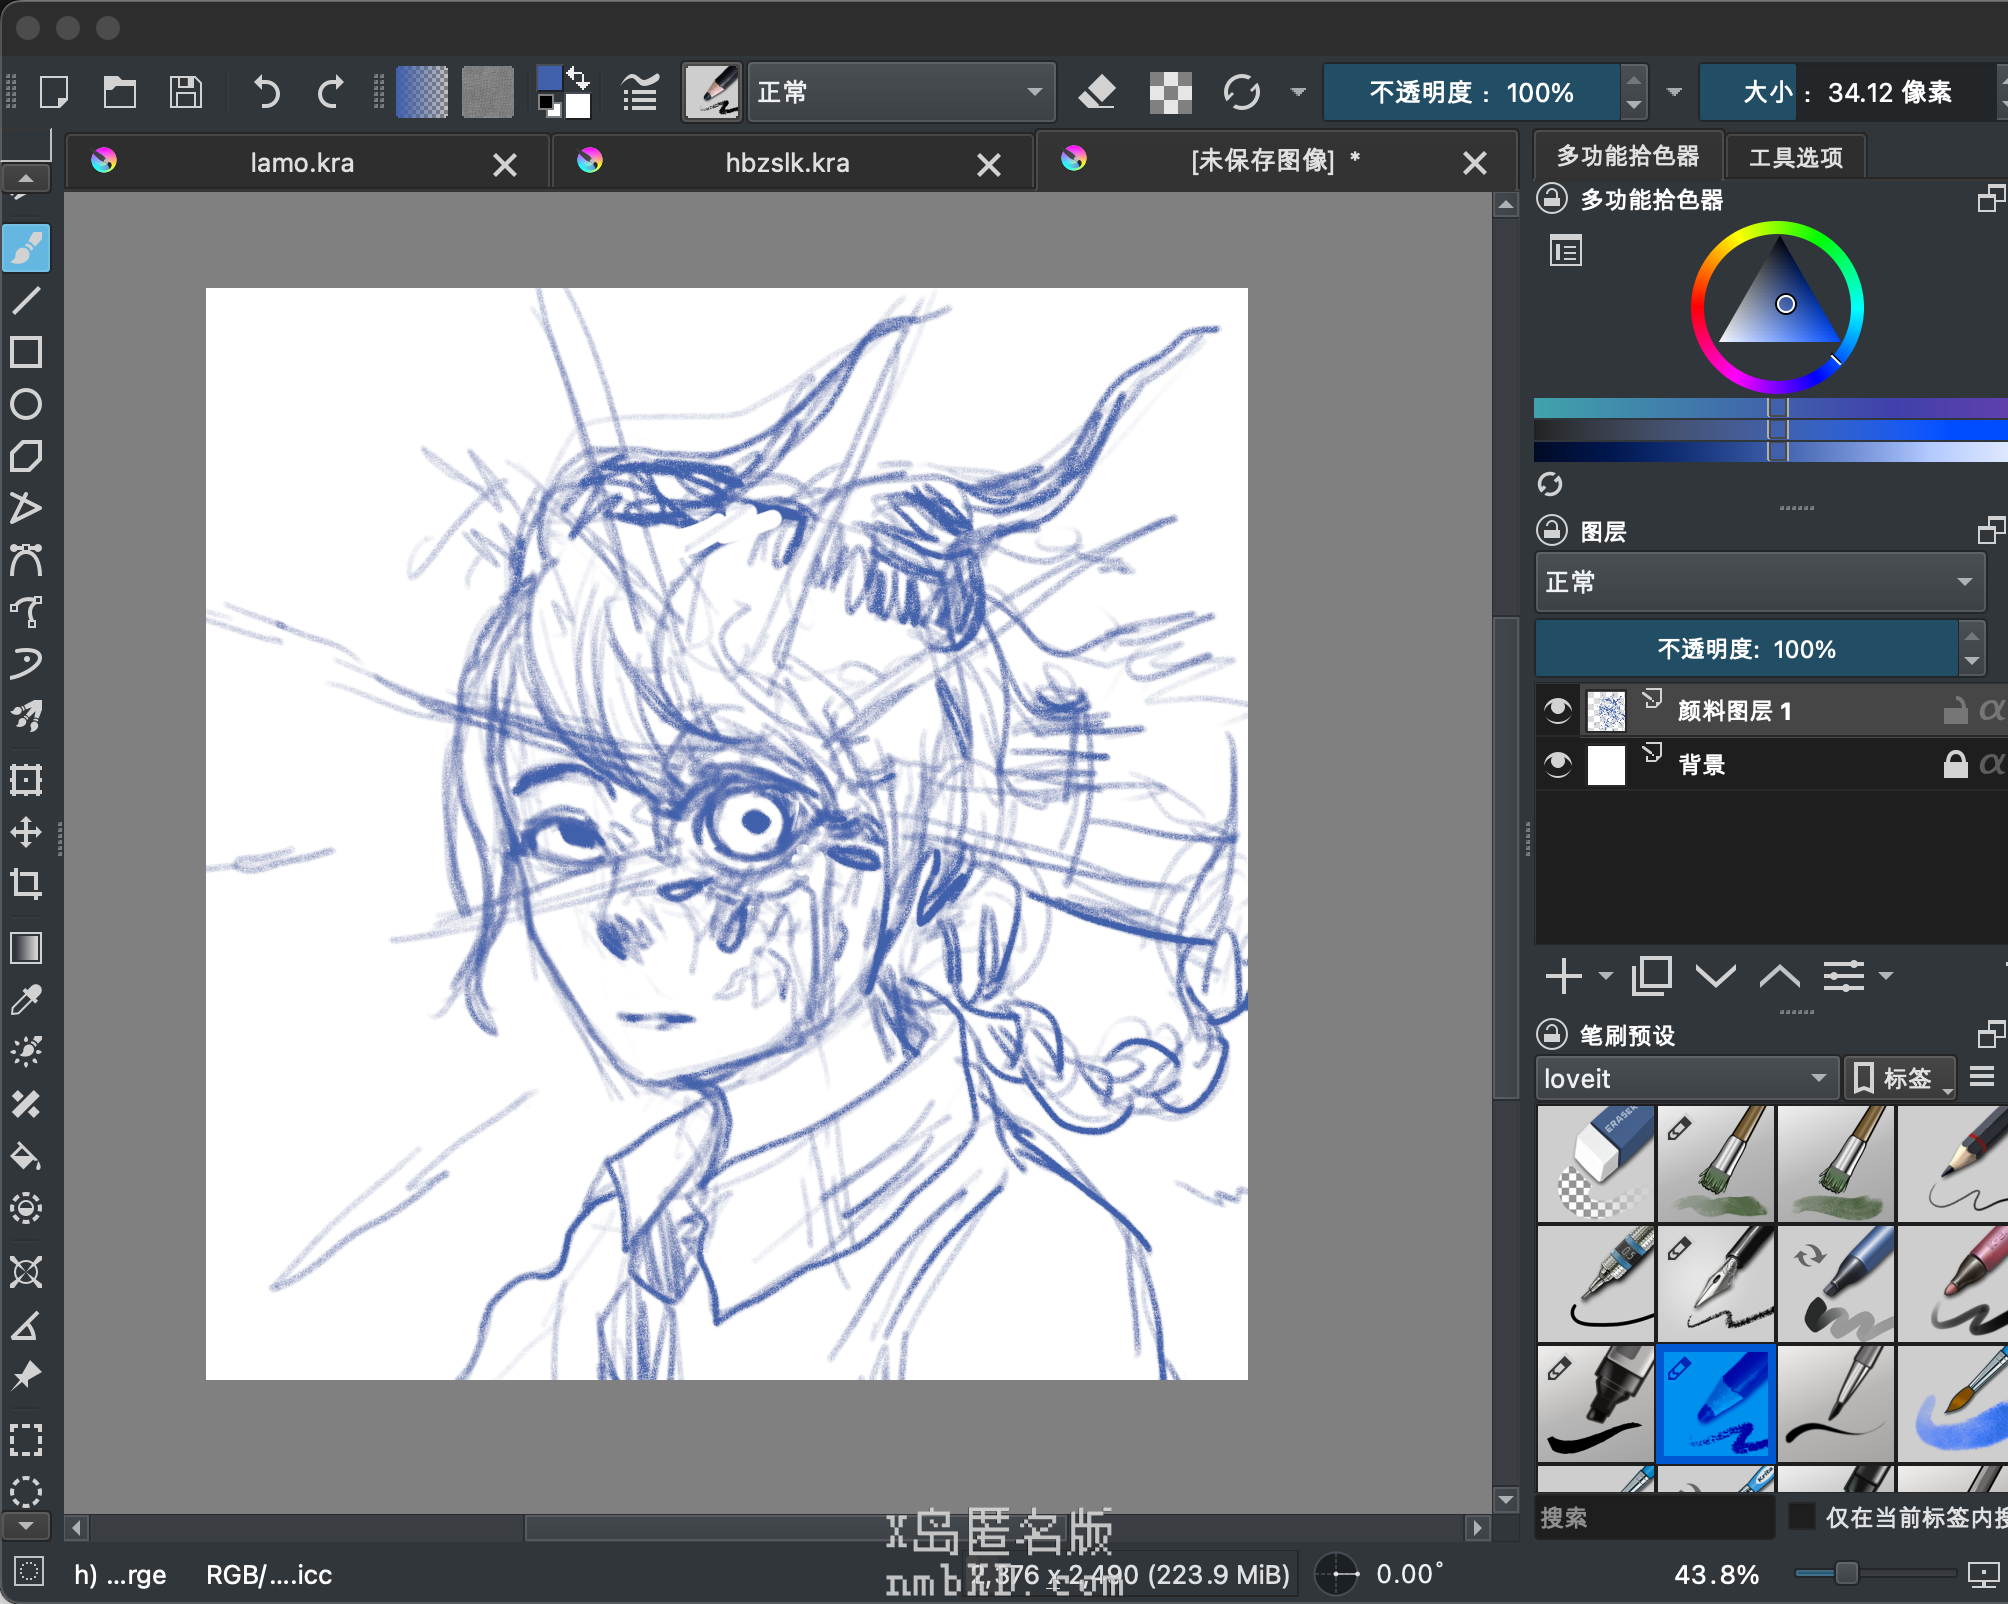Select the crop tool
This screenshot has height=1604, width=2008.
(27, 883)
